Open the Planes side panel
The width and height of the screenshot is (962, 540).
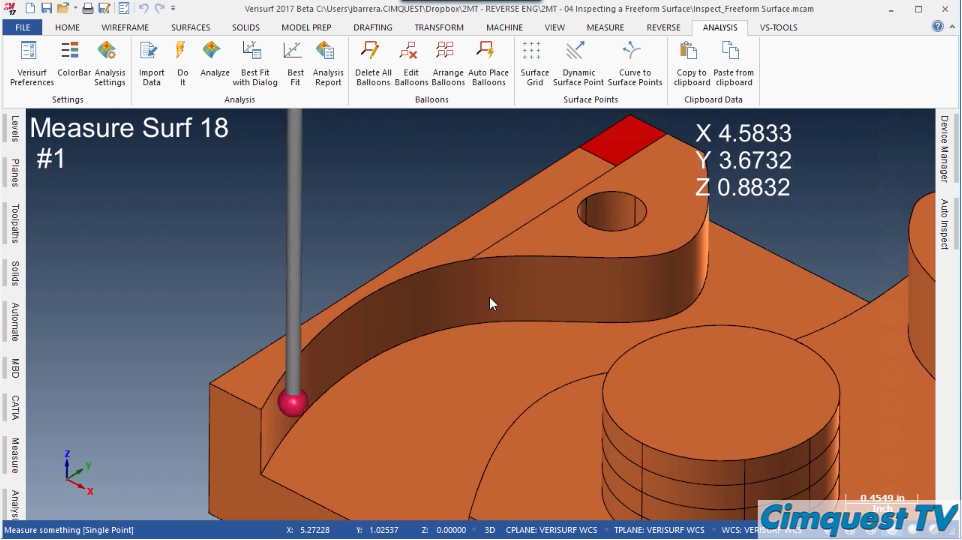(x=14, y=172)
